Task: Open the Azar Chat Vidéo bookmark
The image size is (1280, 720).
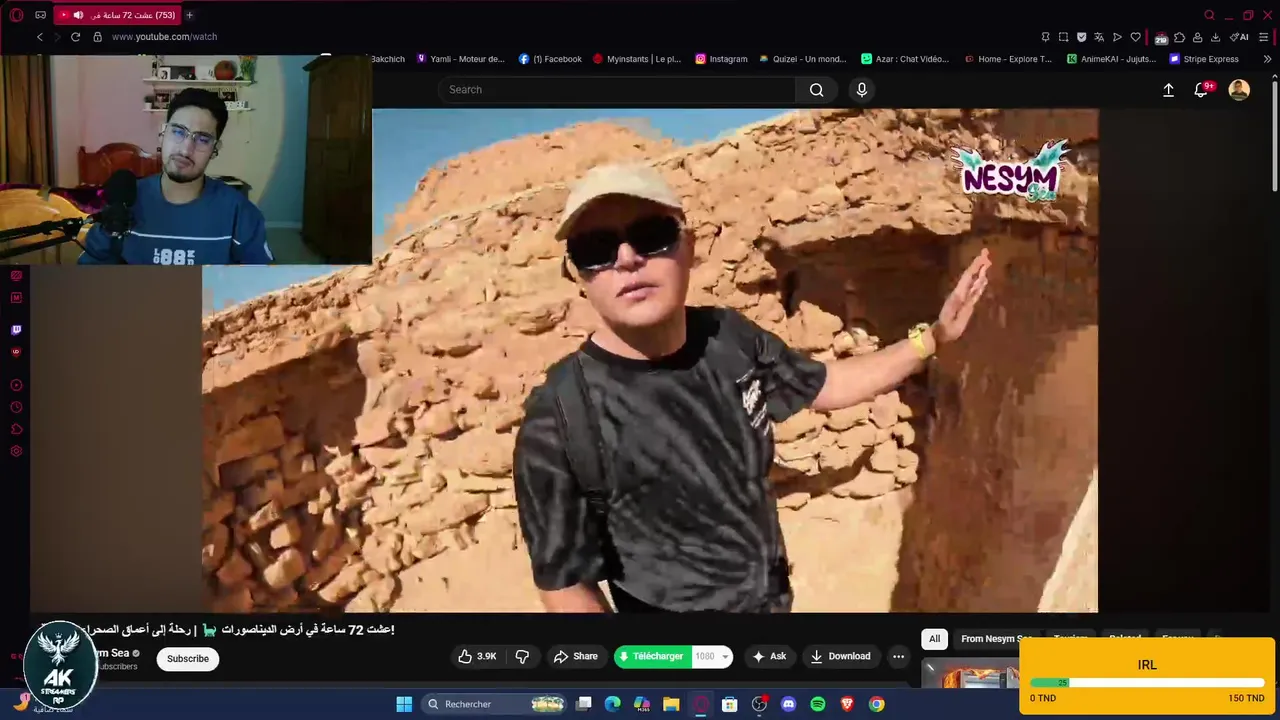Action: click(x=905, y=59)
